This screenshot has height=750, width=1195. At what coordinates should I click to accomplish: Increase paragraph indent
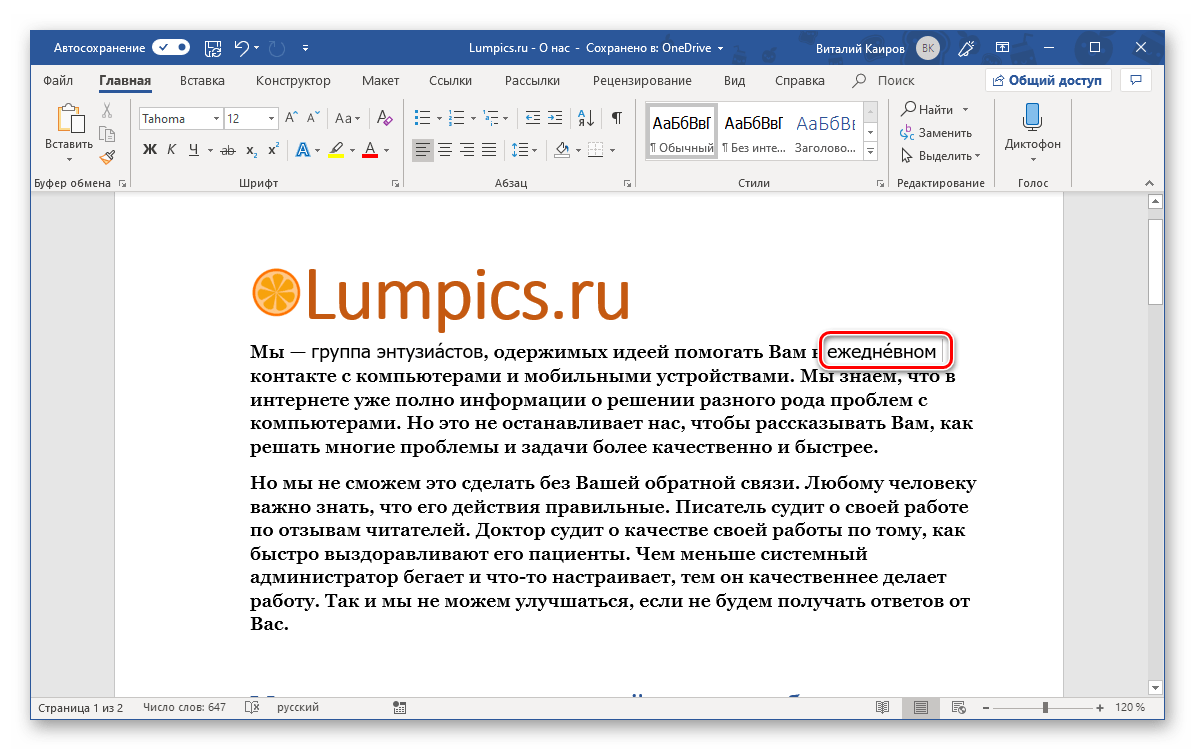(557, 118)
